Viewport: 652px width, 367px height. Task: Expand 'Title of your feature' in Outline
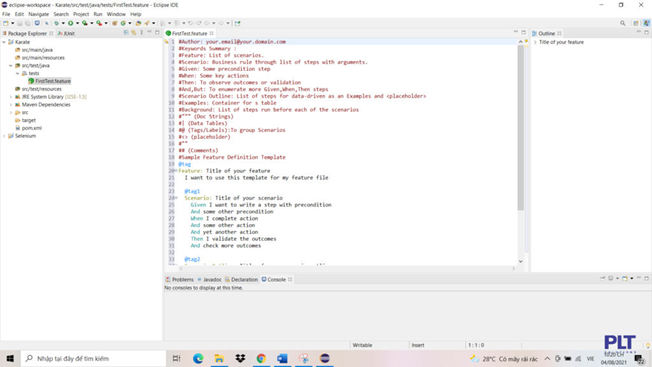[x=535, y=42]
